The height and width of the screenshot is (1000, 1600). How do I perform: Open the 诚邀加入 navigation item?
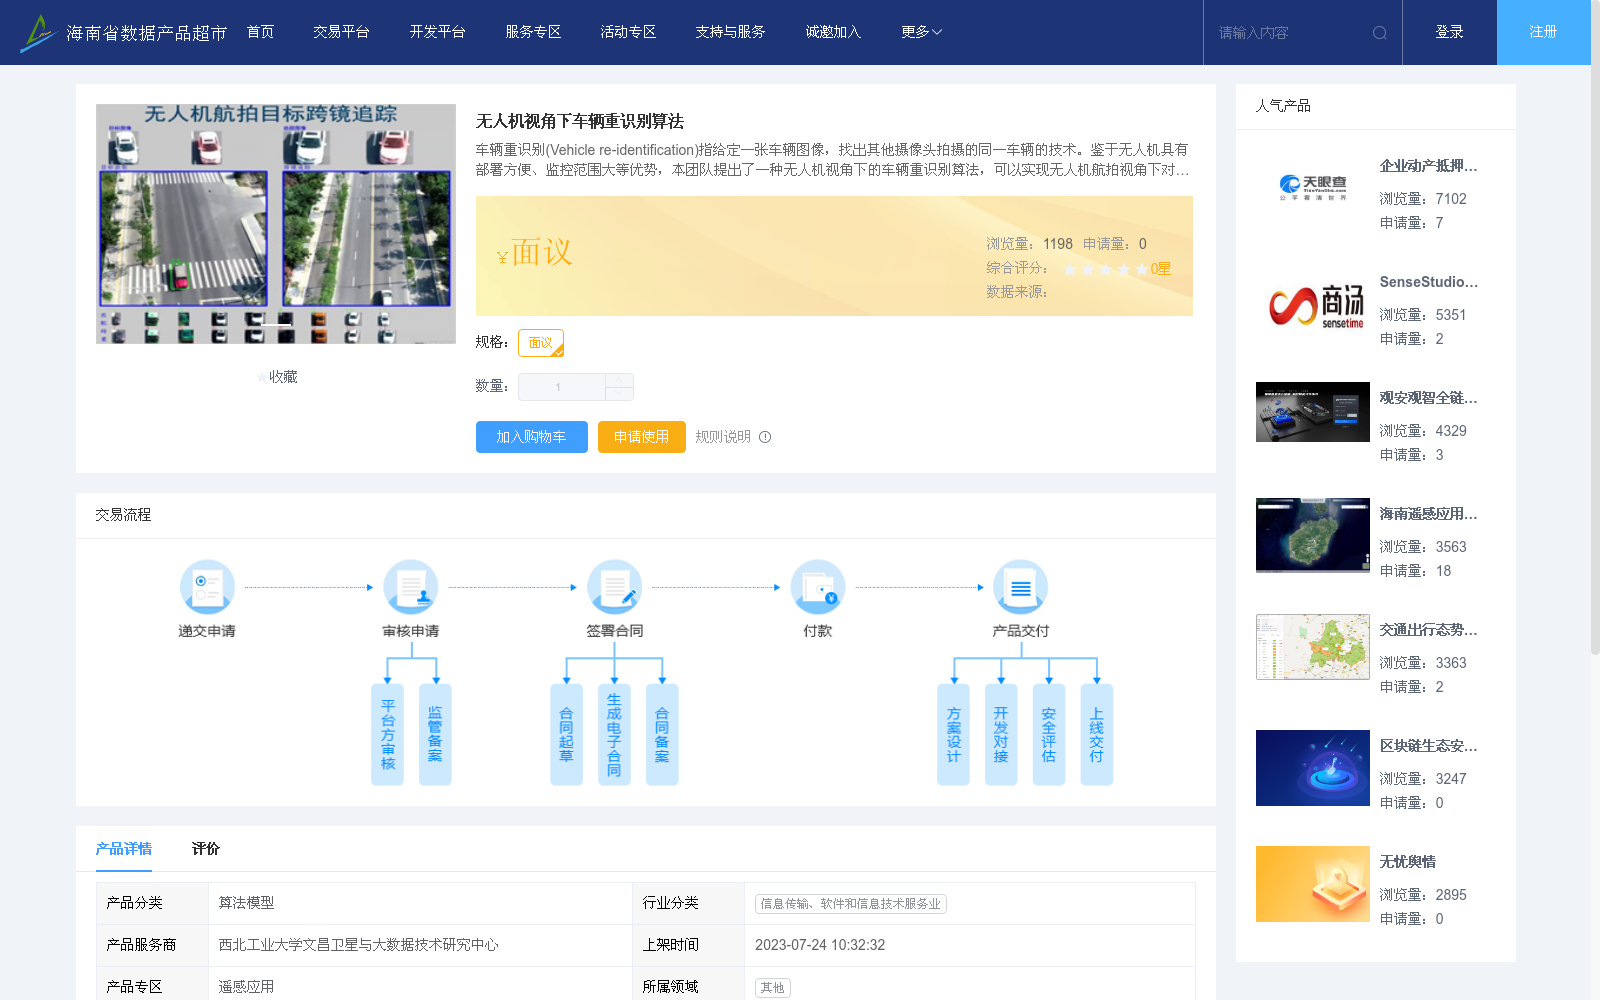click(x=833, y=32)
